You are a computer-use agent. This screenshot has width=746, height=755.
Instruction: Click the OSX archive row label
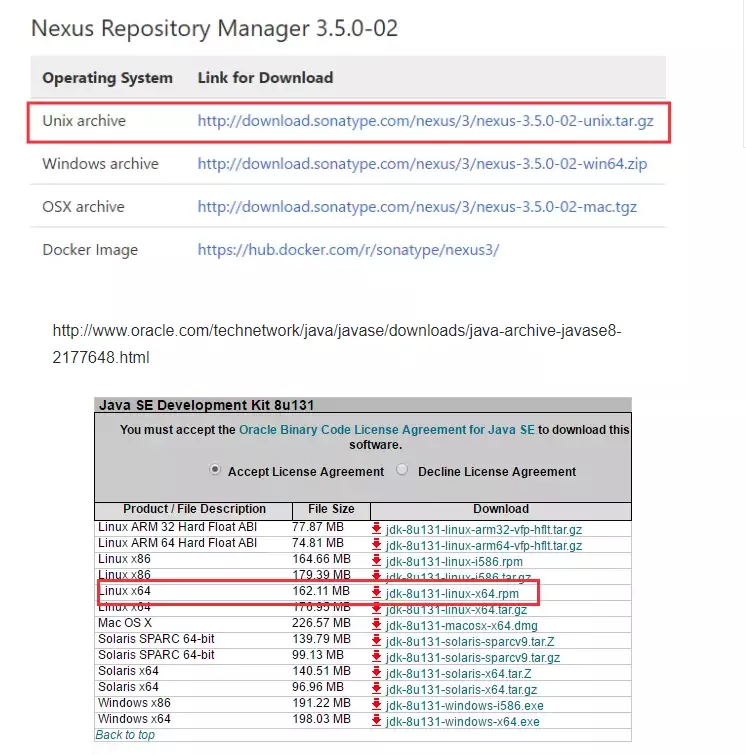(x=83, y=207)
